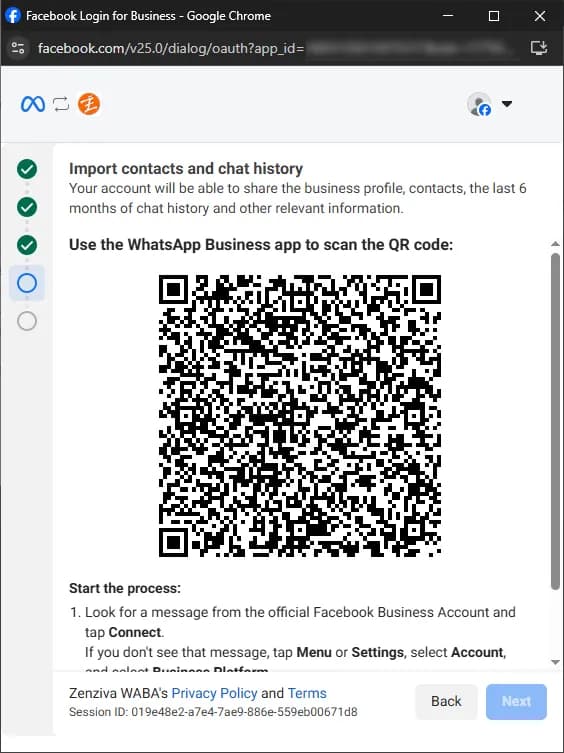Viewport: 564px width, 753px height.
Task: Open the Terms link
Action: coord(307,693)
